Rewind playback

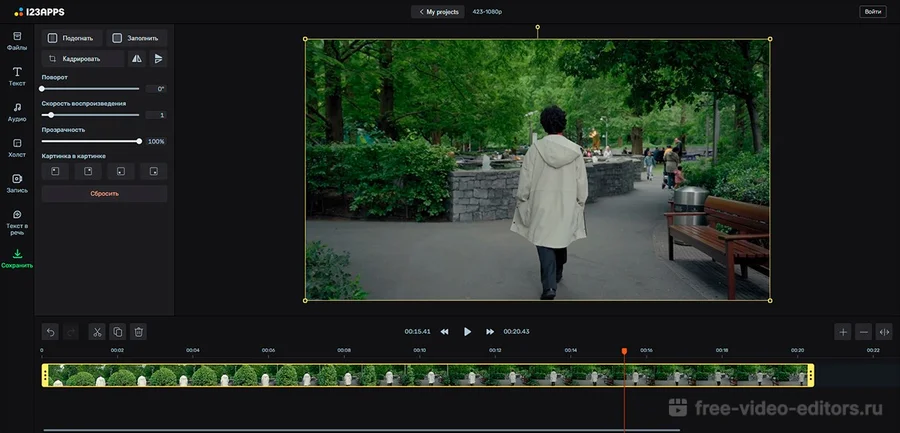click(x=444, y=331)
